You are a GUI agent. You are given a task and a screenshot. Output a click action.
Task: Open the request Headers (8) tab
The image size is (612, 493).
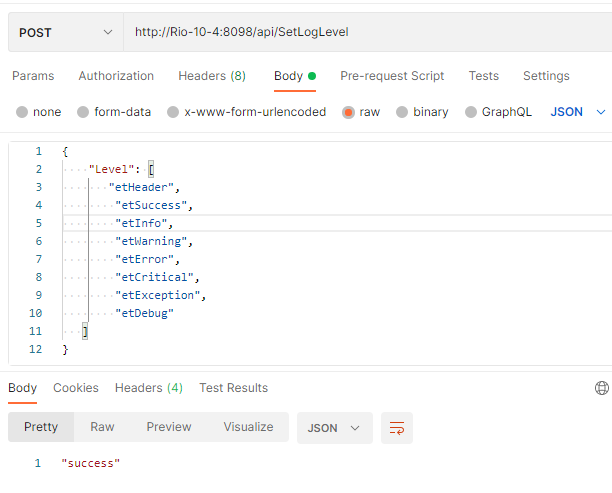pyautogui.click(x=212, y=76)
